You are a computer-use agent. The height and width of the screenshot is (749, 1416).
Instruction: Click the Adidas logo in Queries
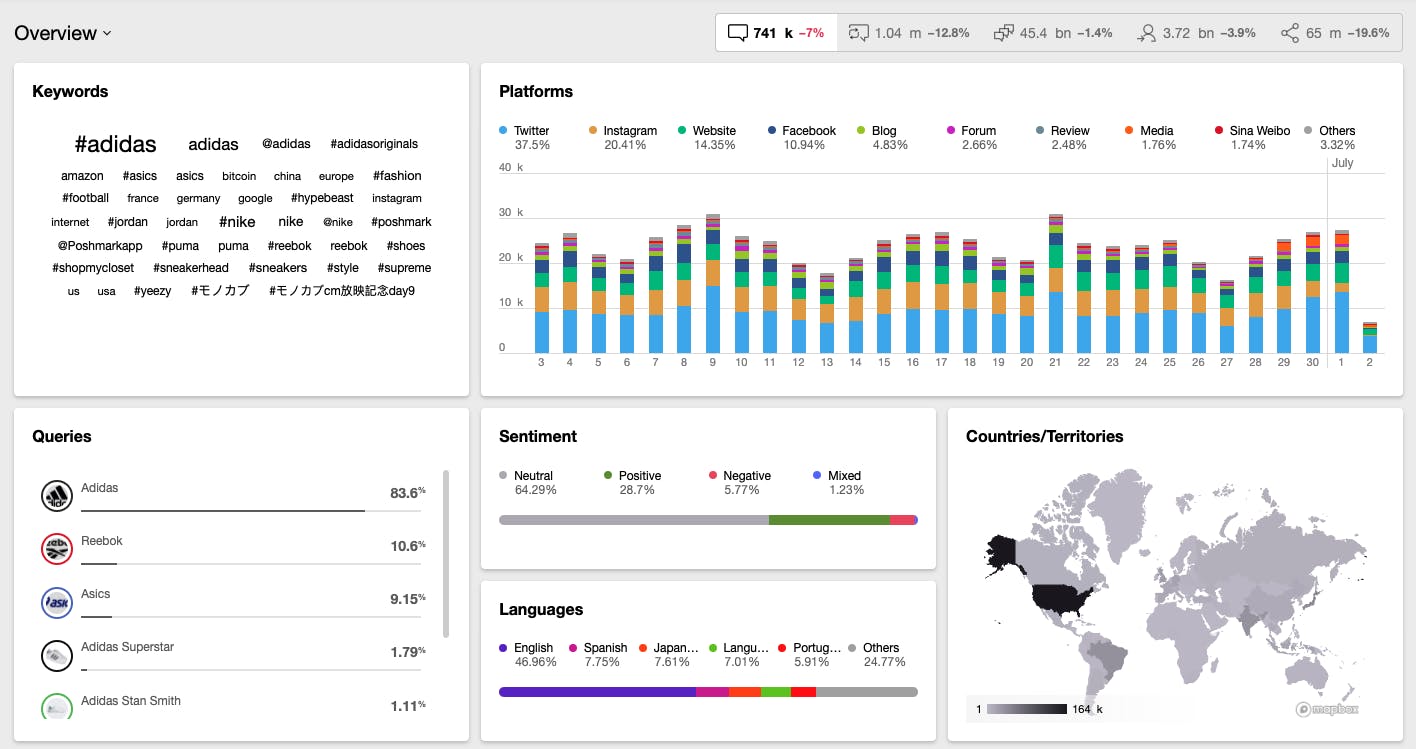[x=57, y=495]
